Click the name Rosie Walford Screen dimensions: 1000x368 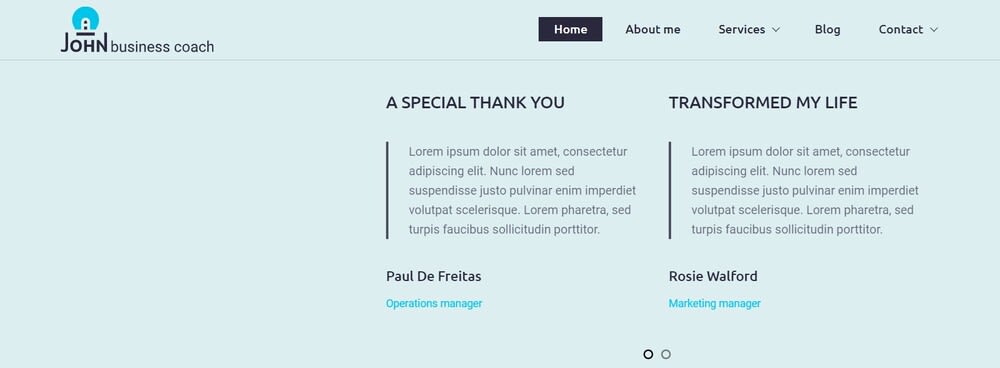point(713,276)
